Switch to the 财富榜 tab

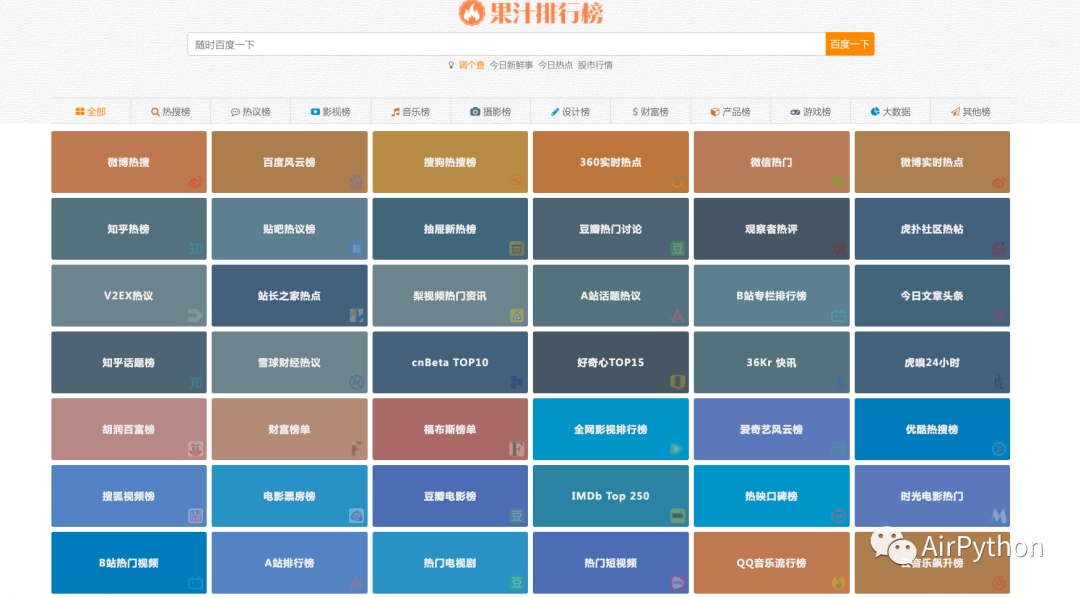650,112
